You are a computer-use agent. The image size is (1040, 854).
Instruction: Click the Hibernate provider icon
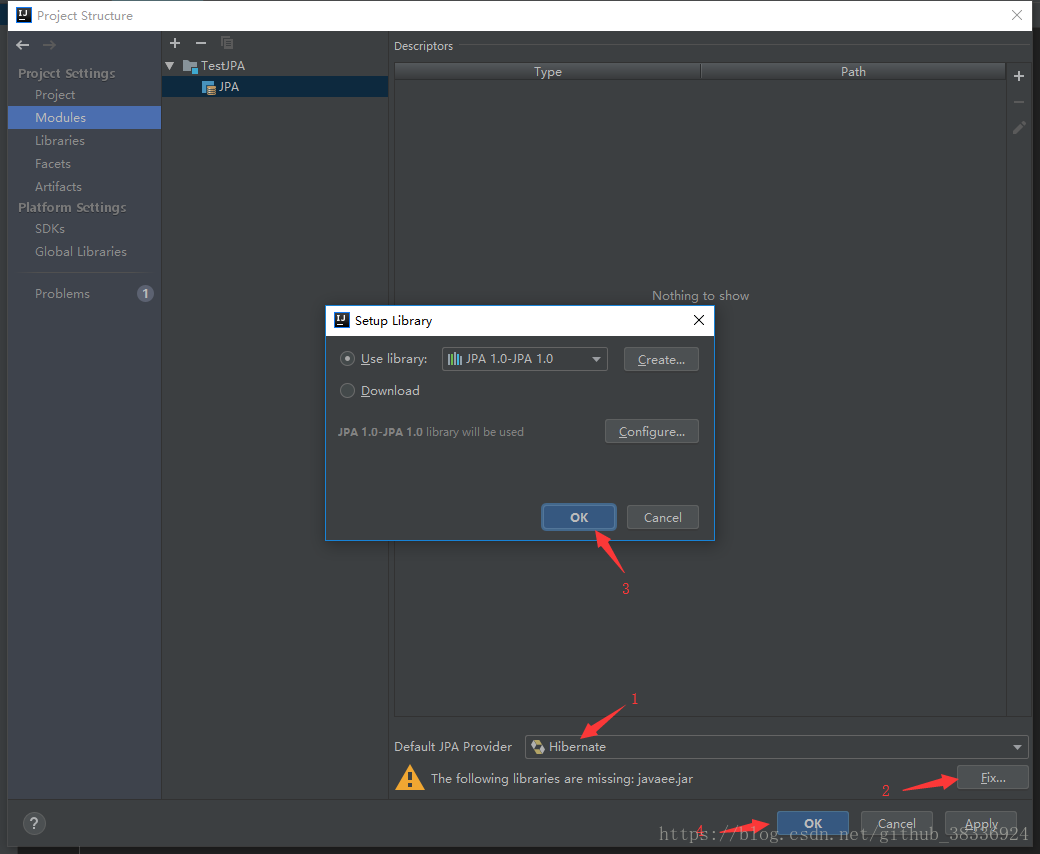[538, 747]
